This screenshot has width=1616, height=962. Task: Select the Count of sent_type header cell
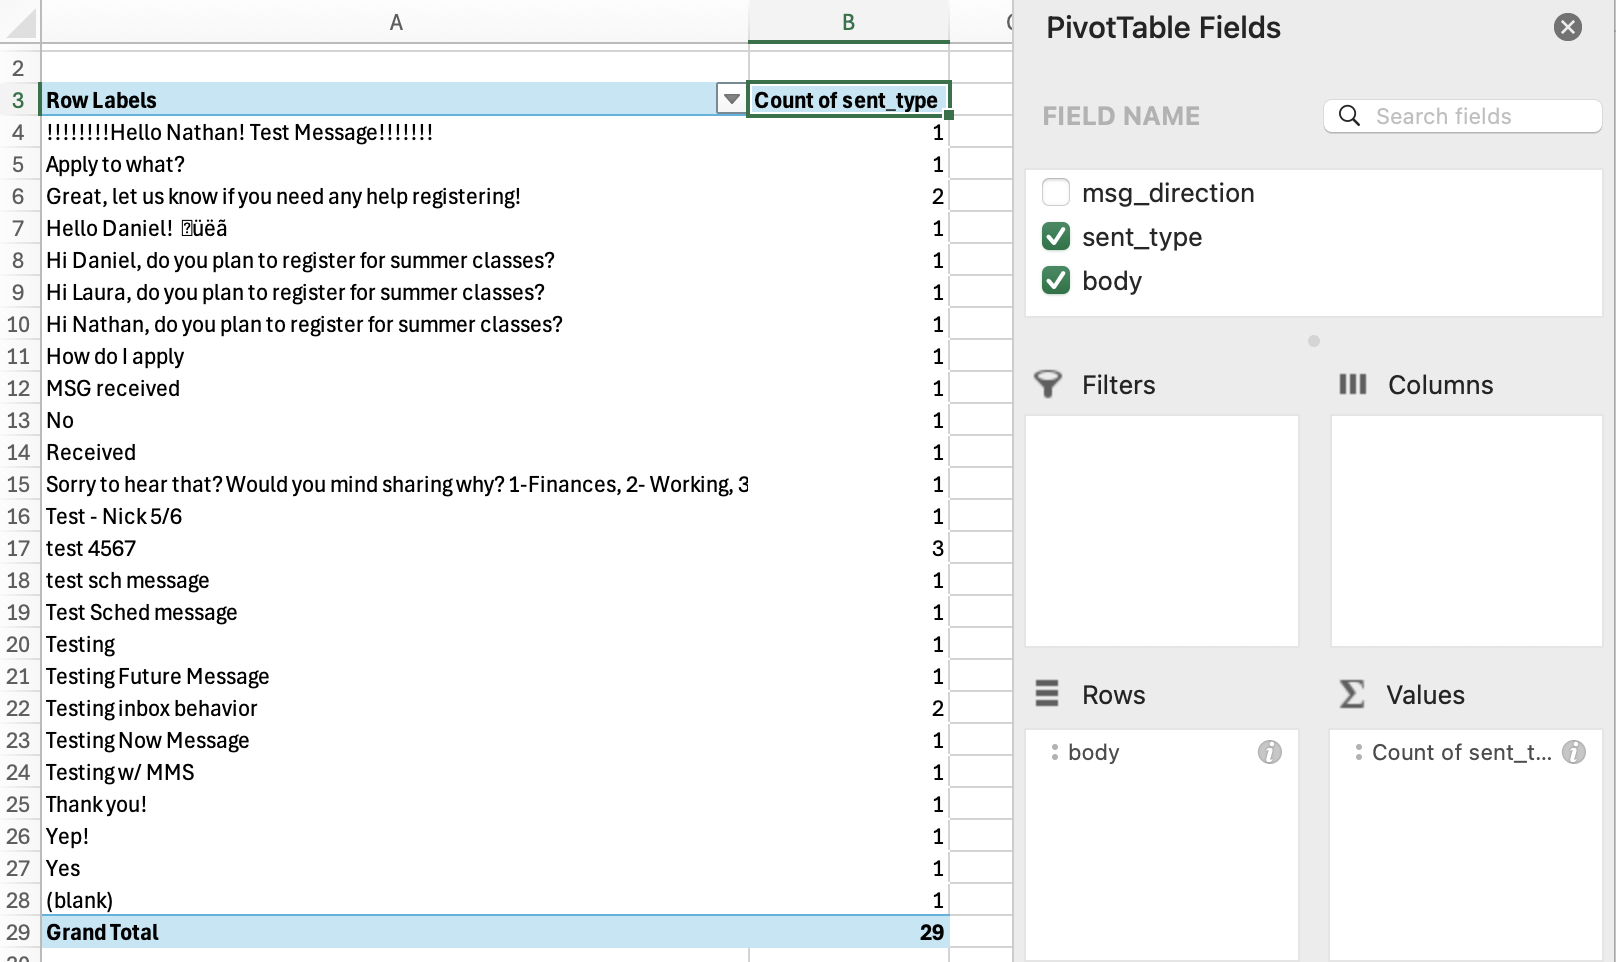(x=847, y=100)
